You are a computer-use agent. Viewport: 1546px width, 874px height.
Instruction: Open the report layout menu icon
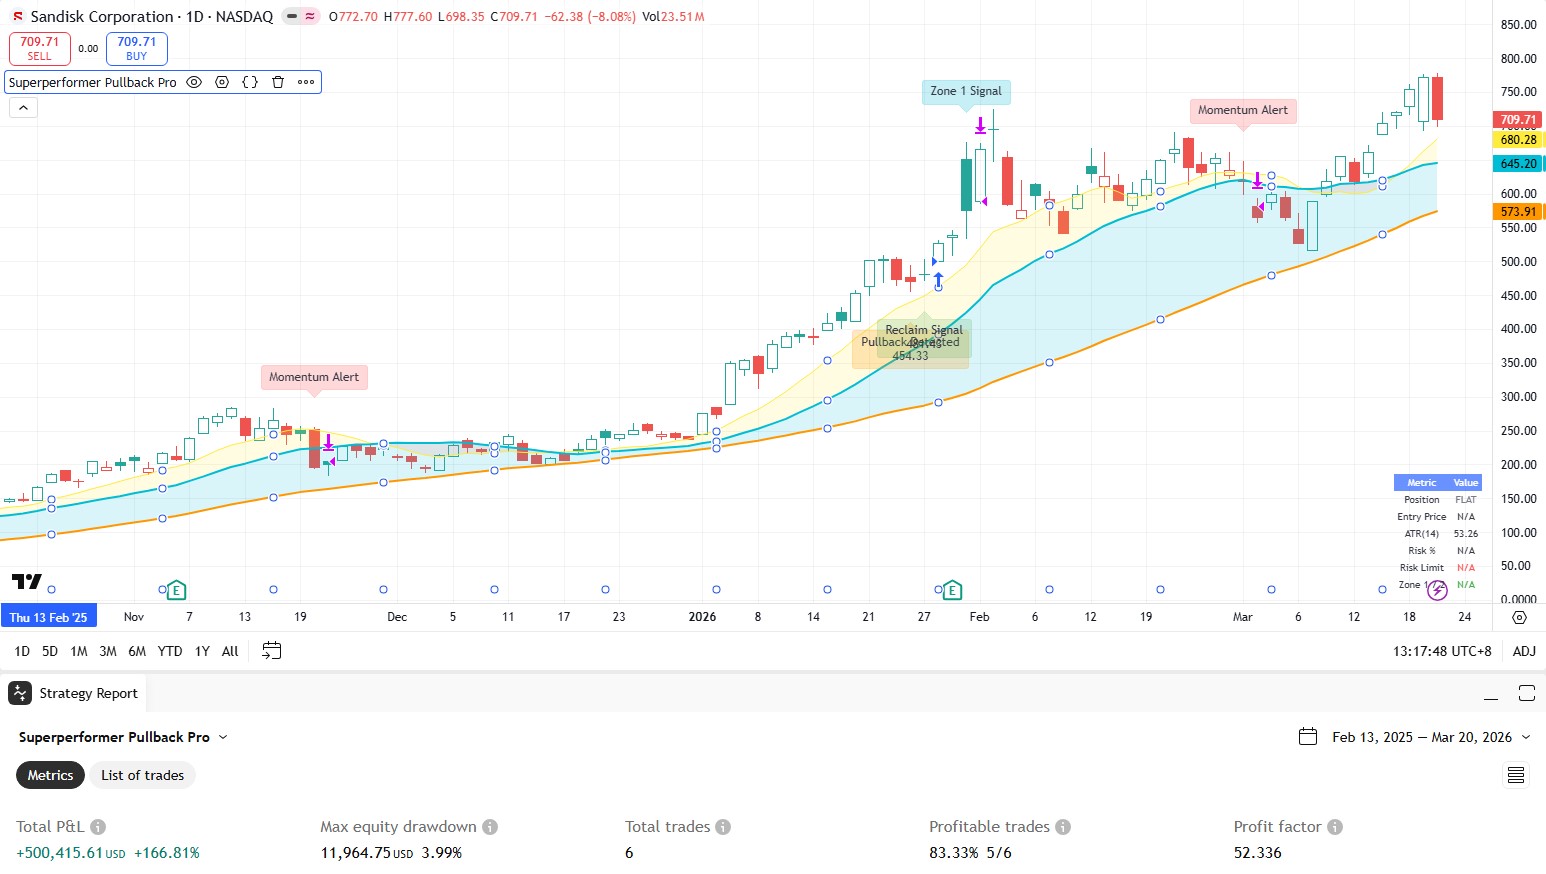pyautogui.click(x=1516, y=775)
